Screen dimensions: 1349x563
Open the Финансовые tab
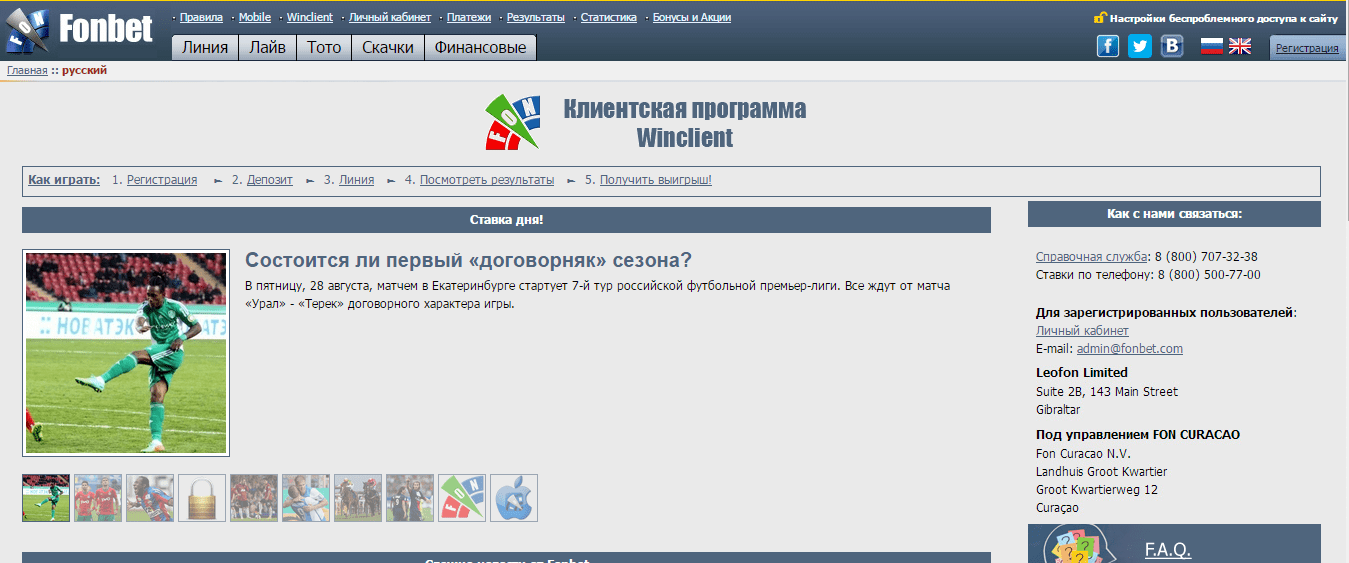tap(481, 47)
